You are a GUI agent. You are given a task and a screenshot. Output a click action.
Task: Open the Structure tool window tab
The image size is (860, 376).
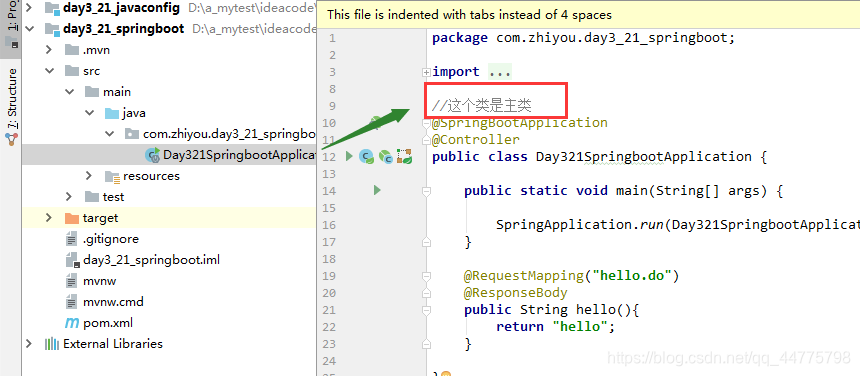(x=12, y=106)
